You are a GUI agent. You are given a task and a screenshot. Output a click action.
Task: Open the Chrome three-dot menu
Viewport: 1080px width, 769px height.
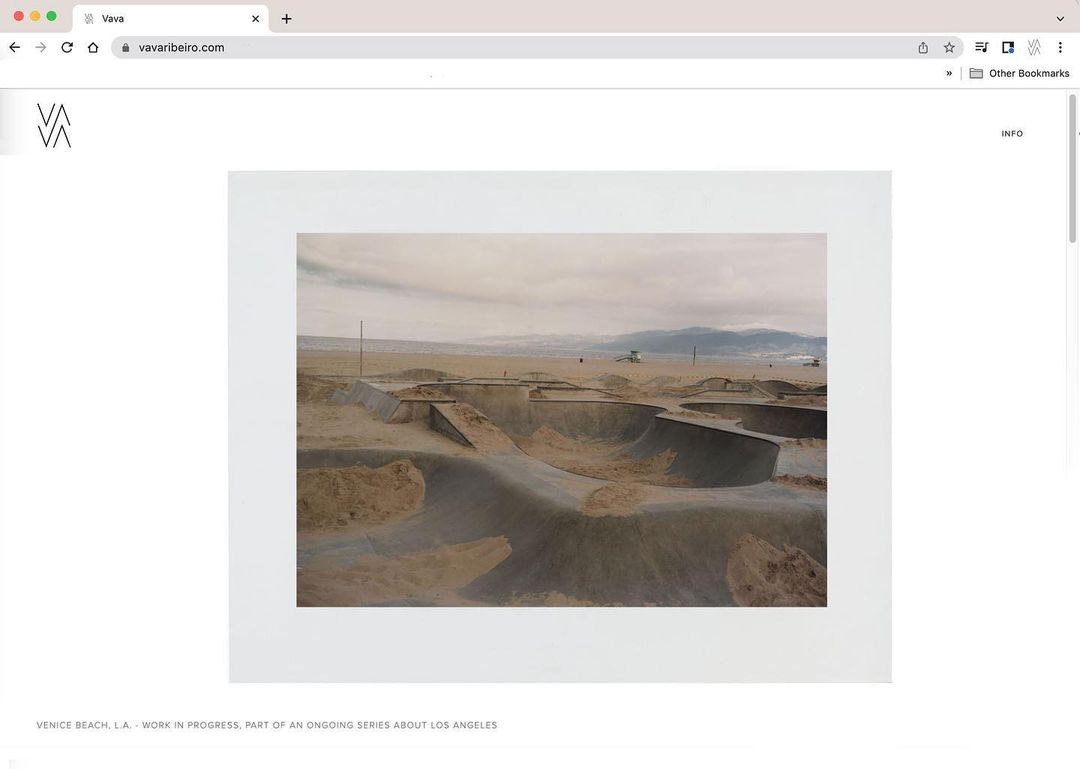pyautogui.click(x=1060, y=48)
